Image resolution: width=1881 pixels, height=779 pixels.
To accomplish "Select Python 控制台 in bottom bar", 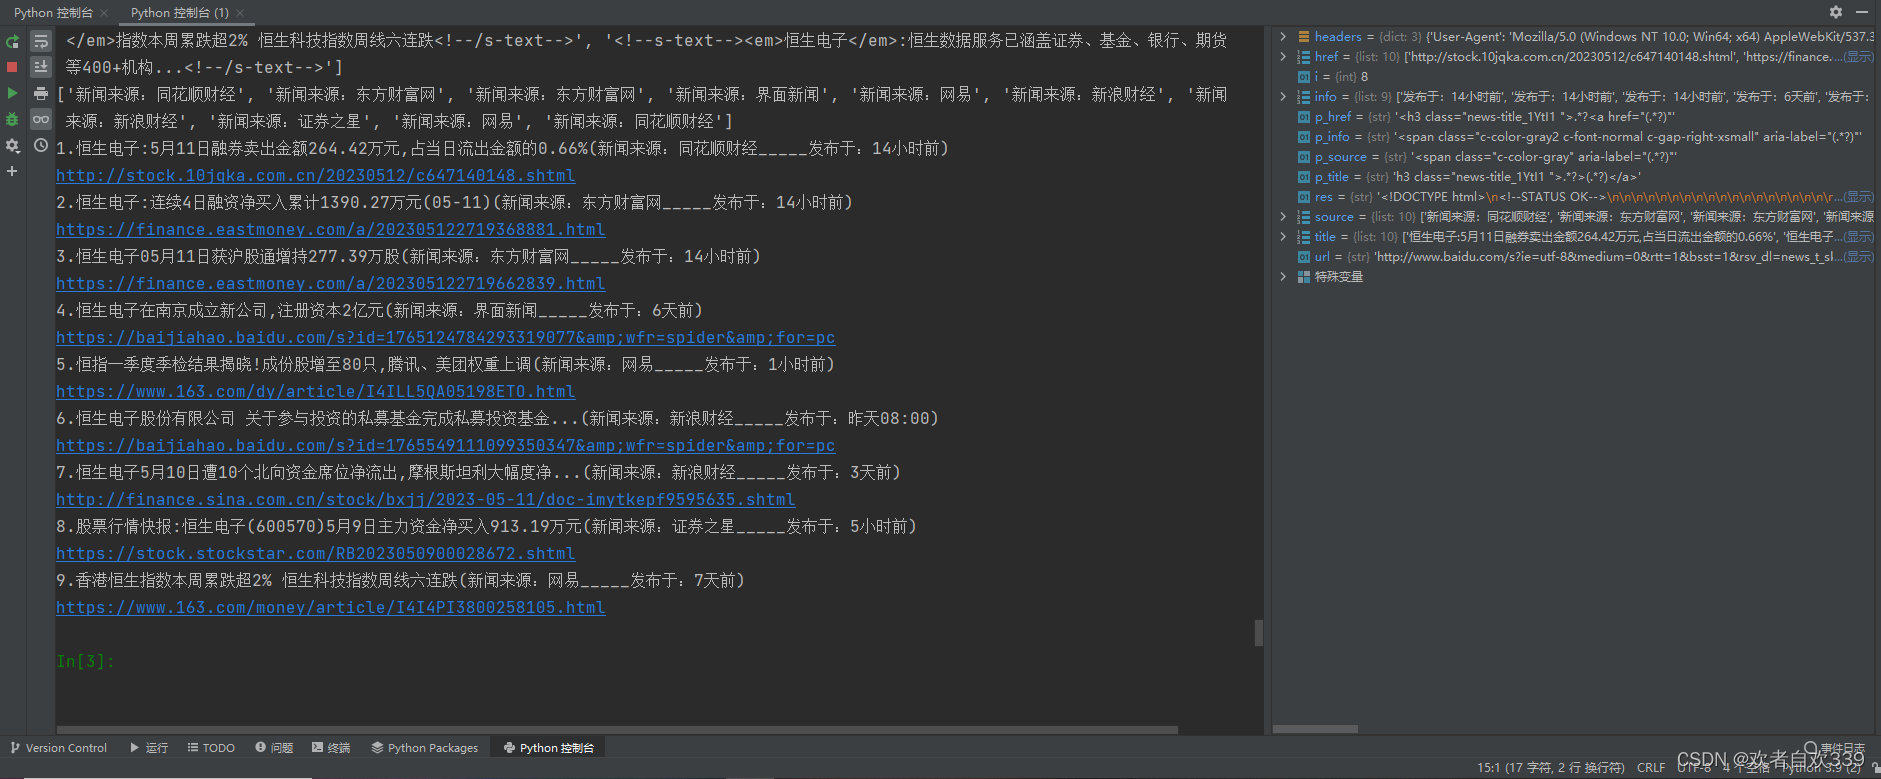I will coord(549,748).
